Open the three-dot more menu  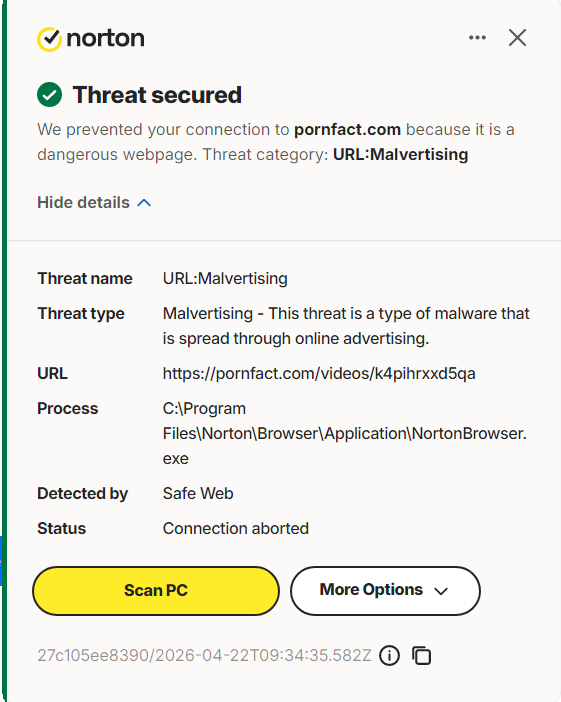[477, 38]
